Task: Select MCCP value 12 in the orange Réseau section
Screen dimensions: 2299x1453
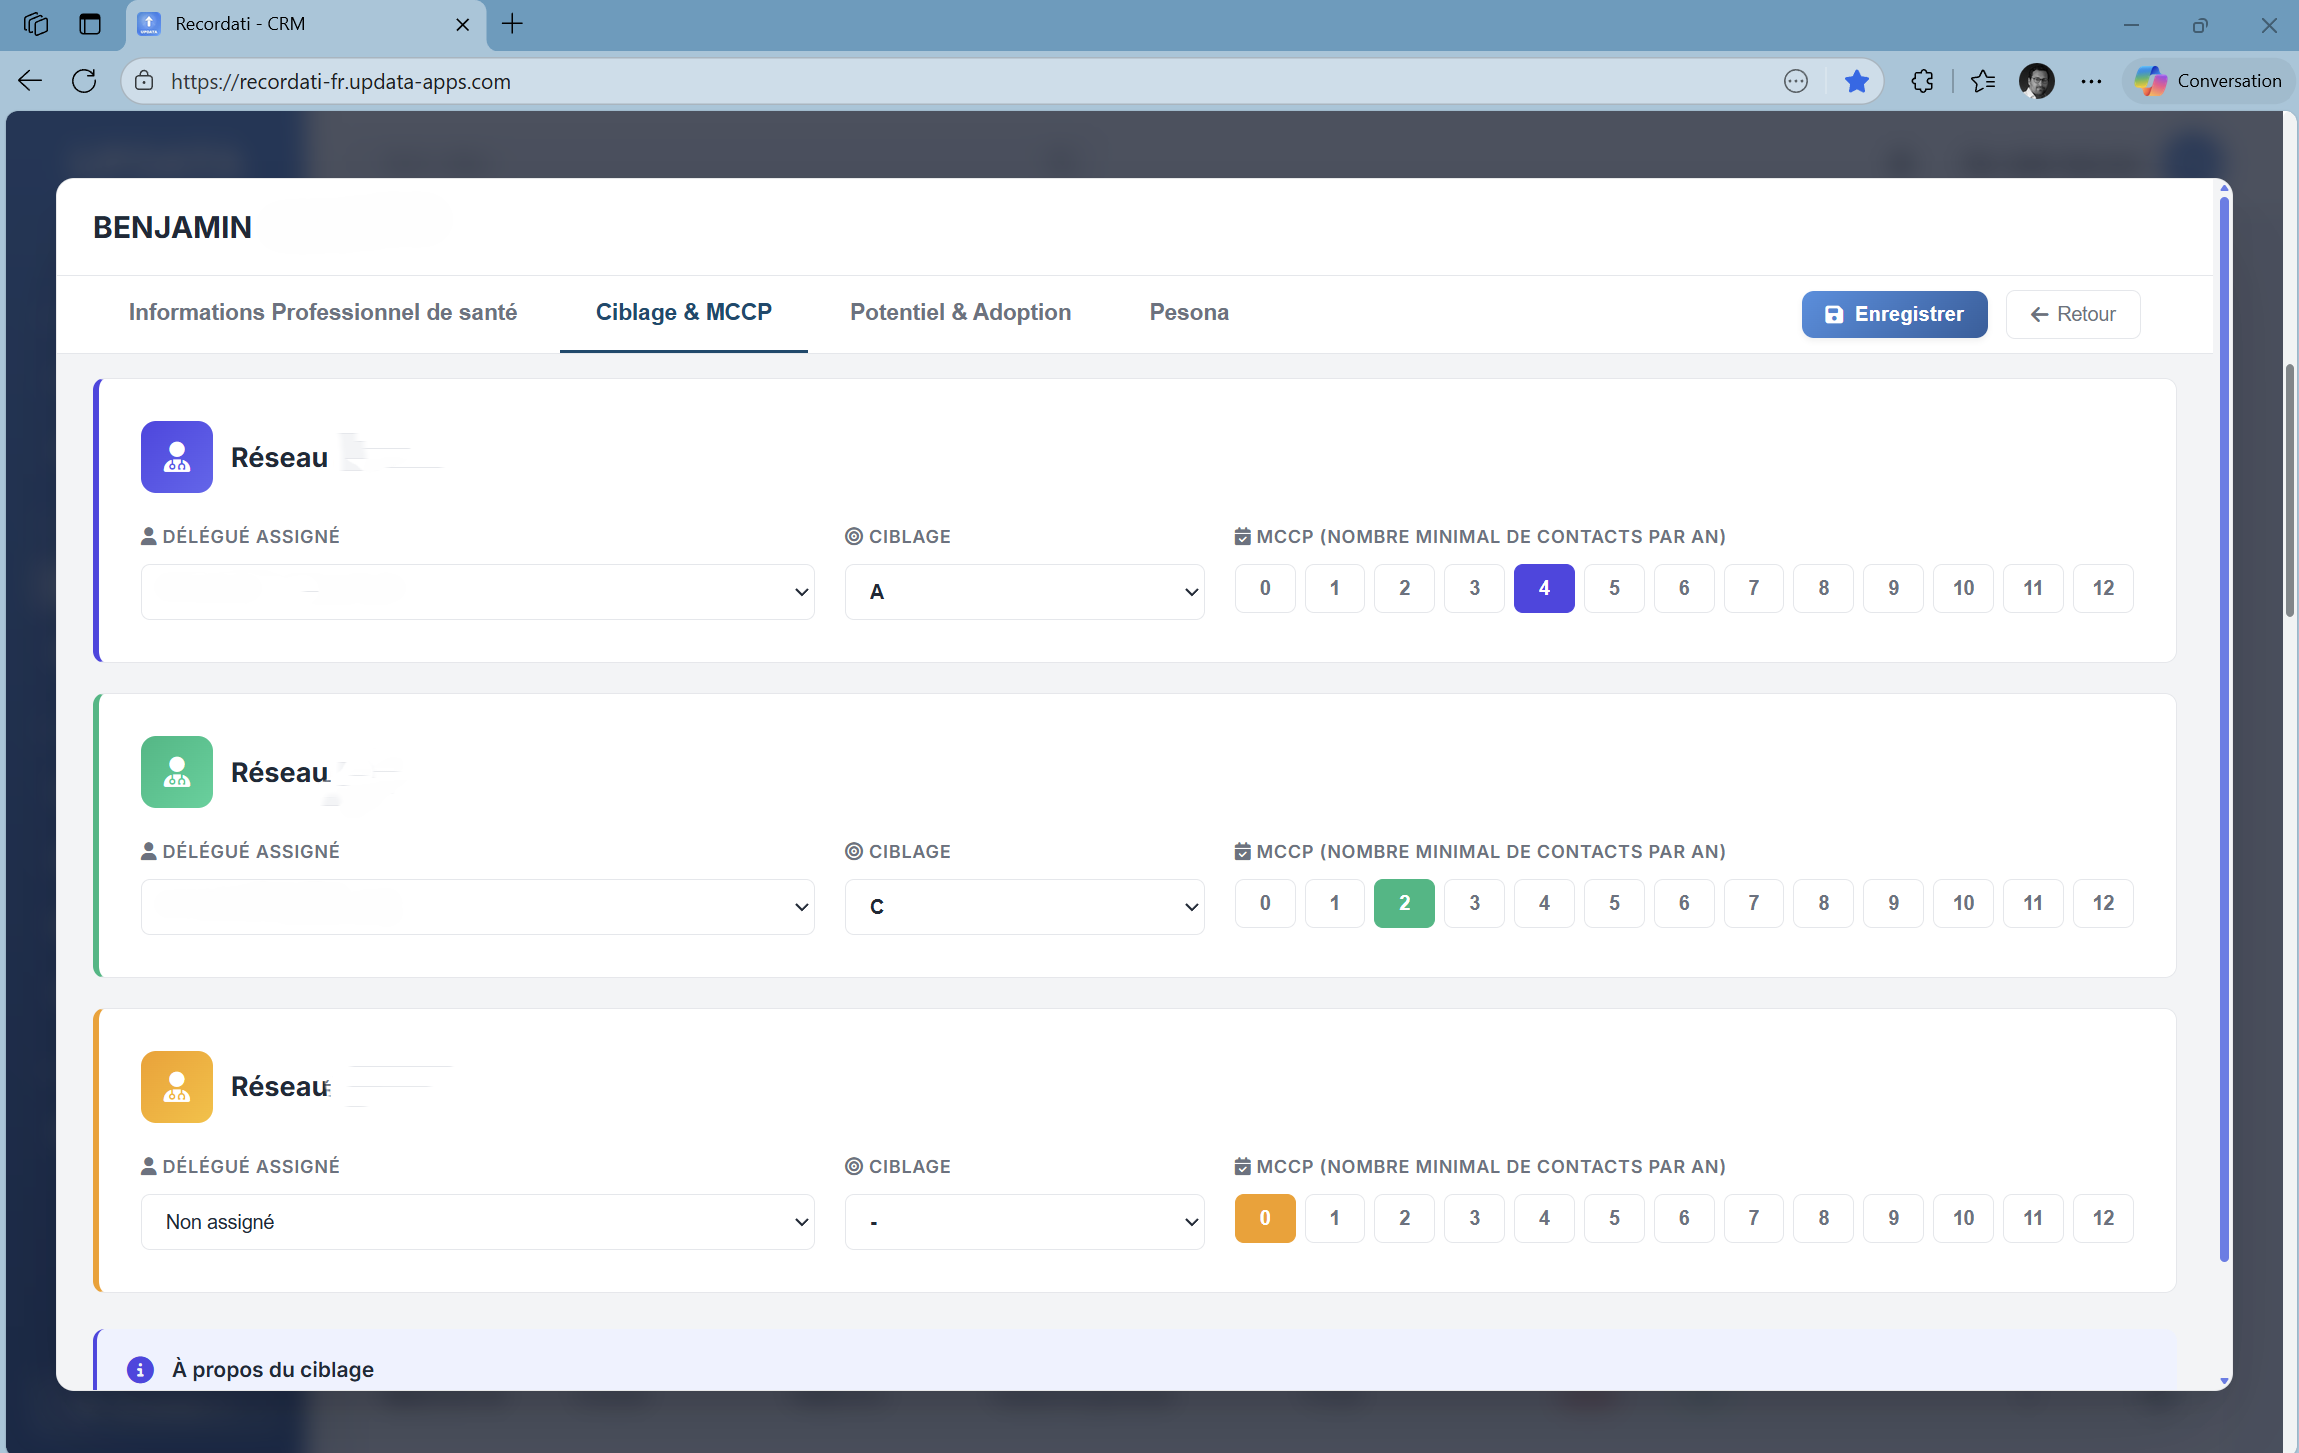Action: tap(2104, 1218)
